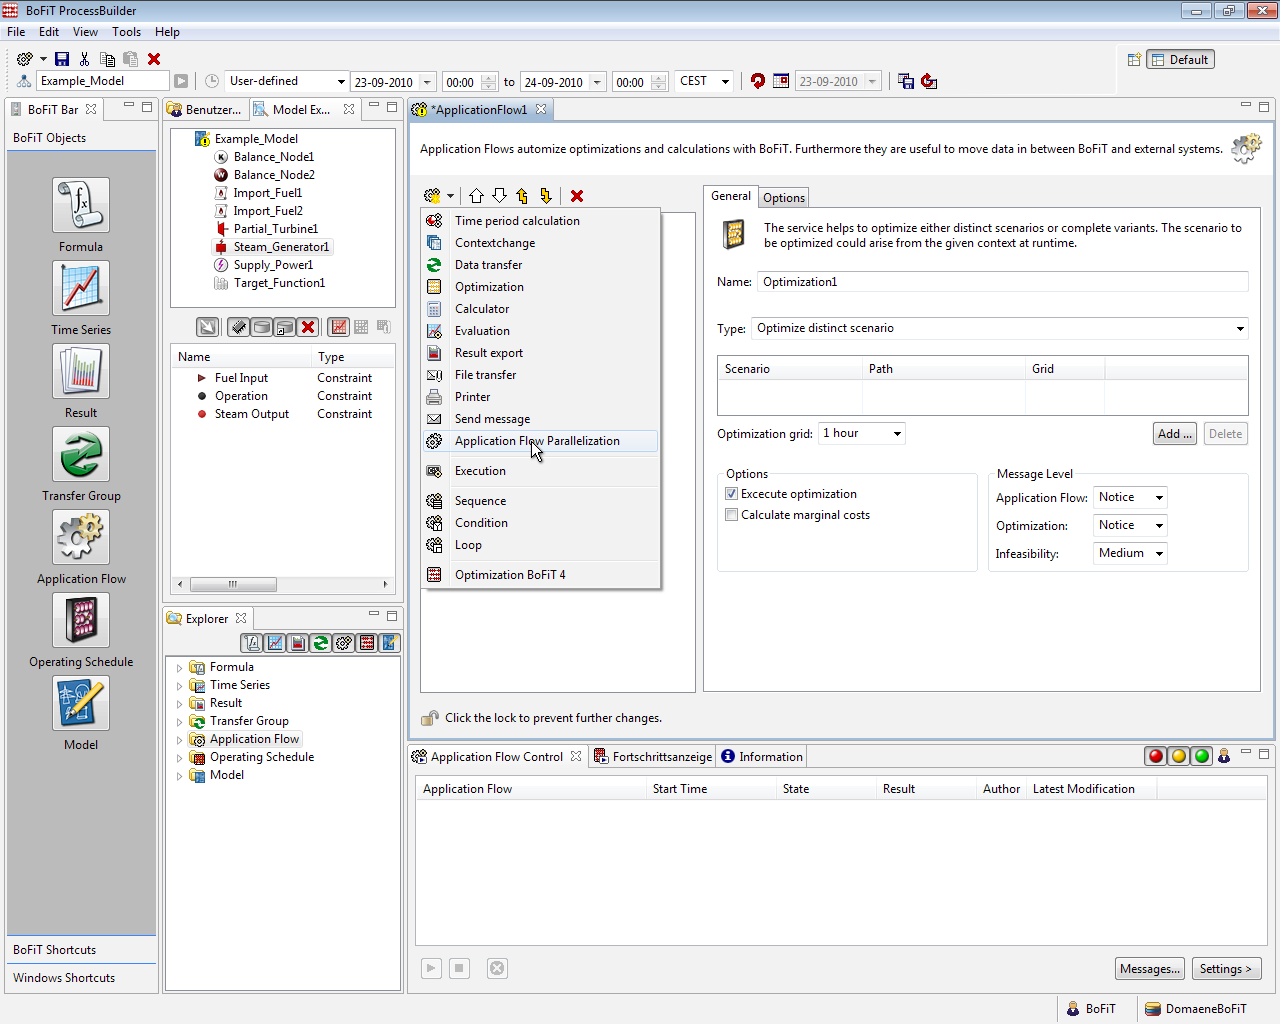Switch to the Options tab
This screenshot has width=1280, height=1024.
point(784,198)
